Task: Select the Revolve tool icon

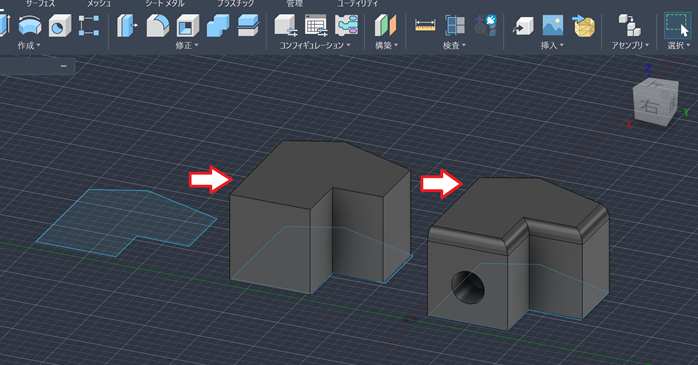Action: tap(30, 25)
